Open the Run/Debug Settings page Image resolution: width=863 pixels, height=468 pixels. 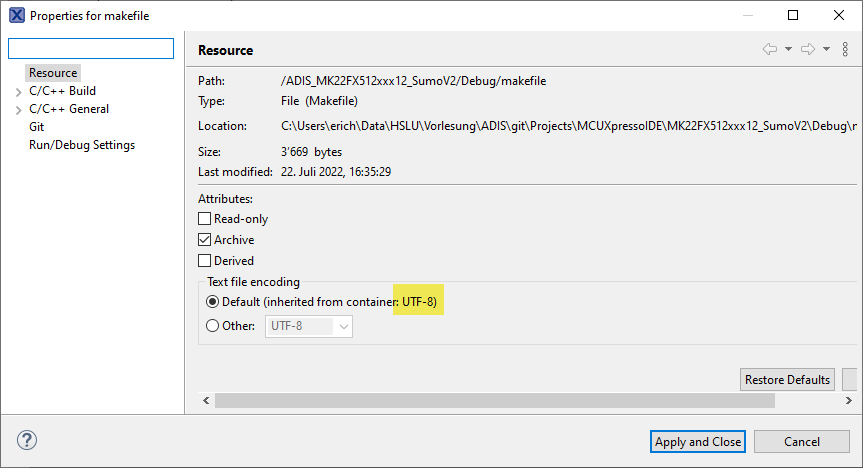(x=81, y=145)
